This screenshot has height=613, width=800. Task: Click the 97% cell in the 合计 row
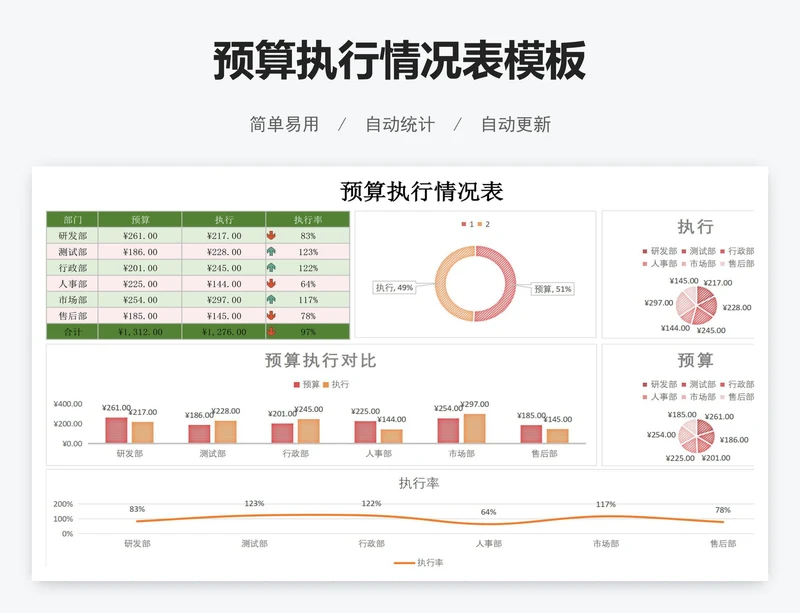pyautogui.click(x=308, y=332)
